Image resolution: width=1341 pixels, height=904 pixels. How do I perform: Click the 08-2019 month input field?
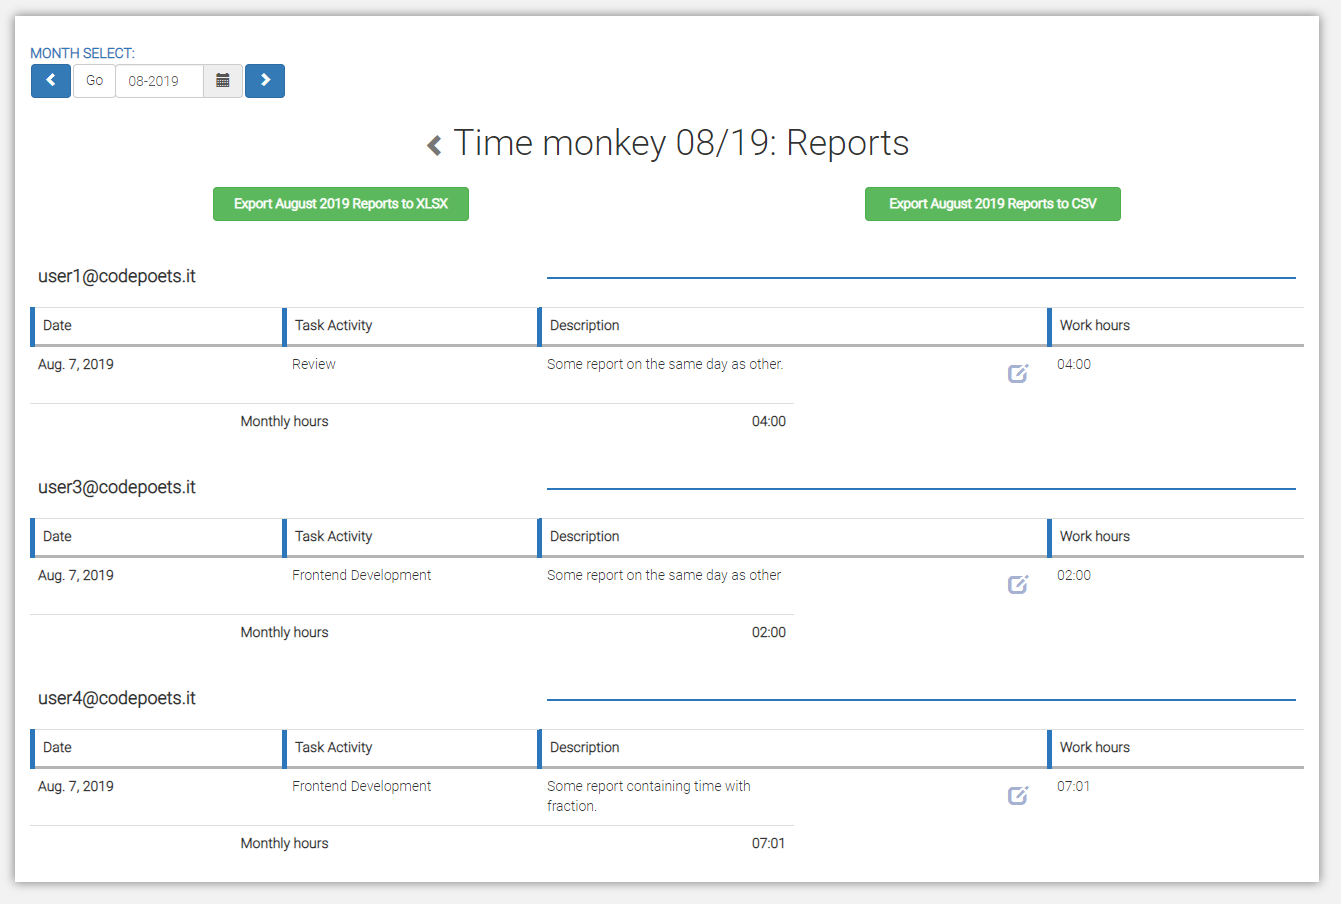pyautogui.click(x=160, y=81)
